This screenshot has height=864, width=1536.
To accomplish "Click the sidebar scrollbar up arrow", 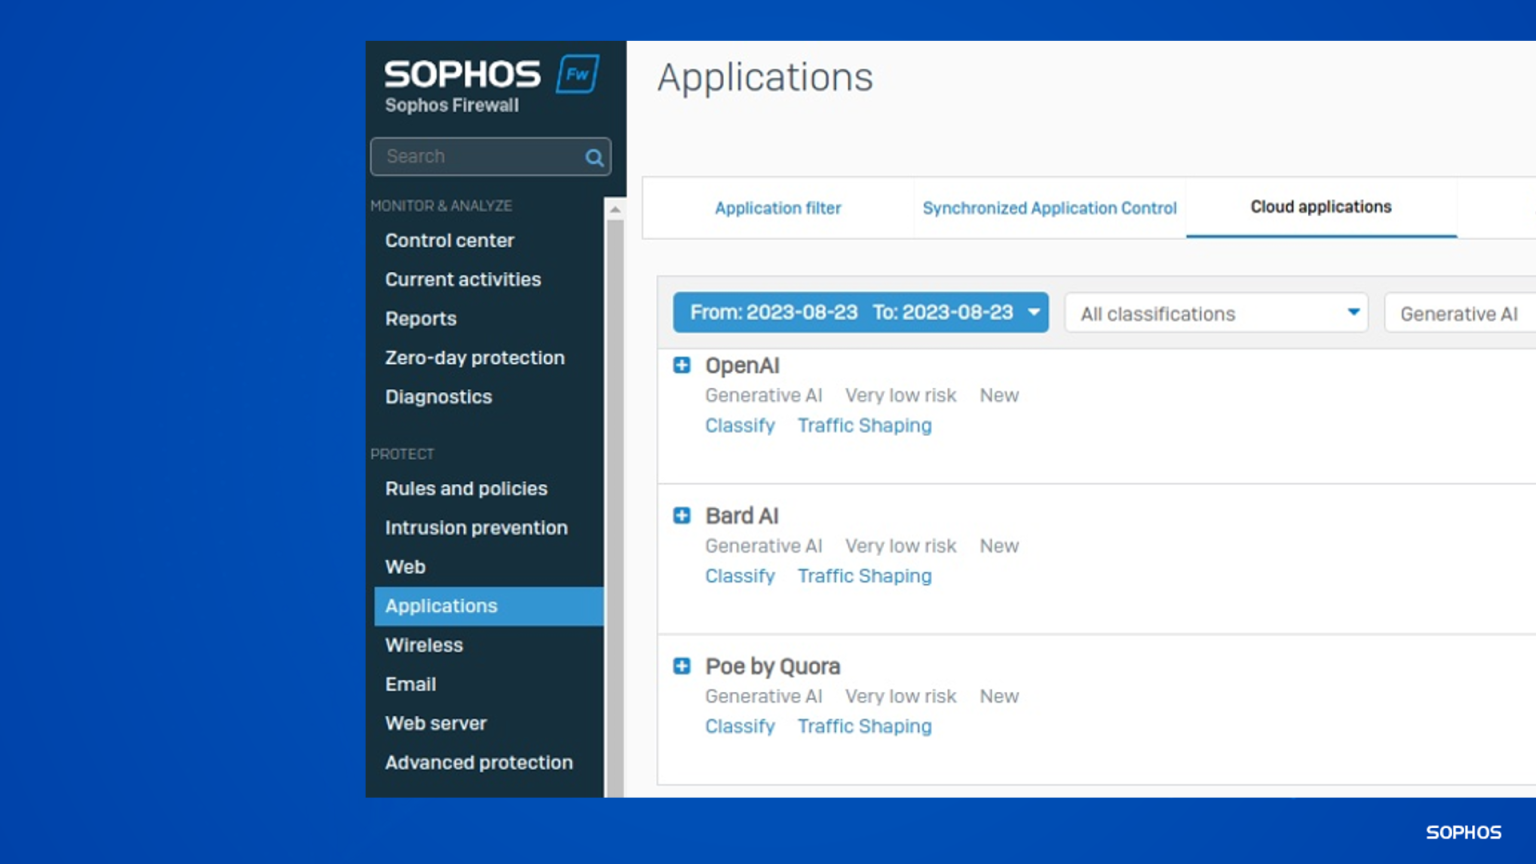I will tap(615, 209).
